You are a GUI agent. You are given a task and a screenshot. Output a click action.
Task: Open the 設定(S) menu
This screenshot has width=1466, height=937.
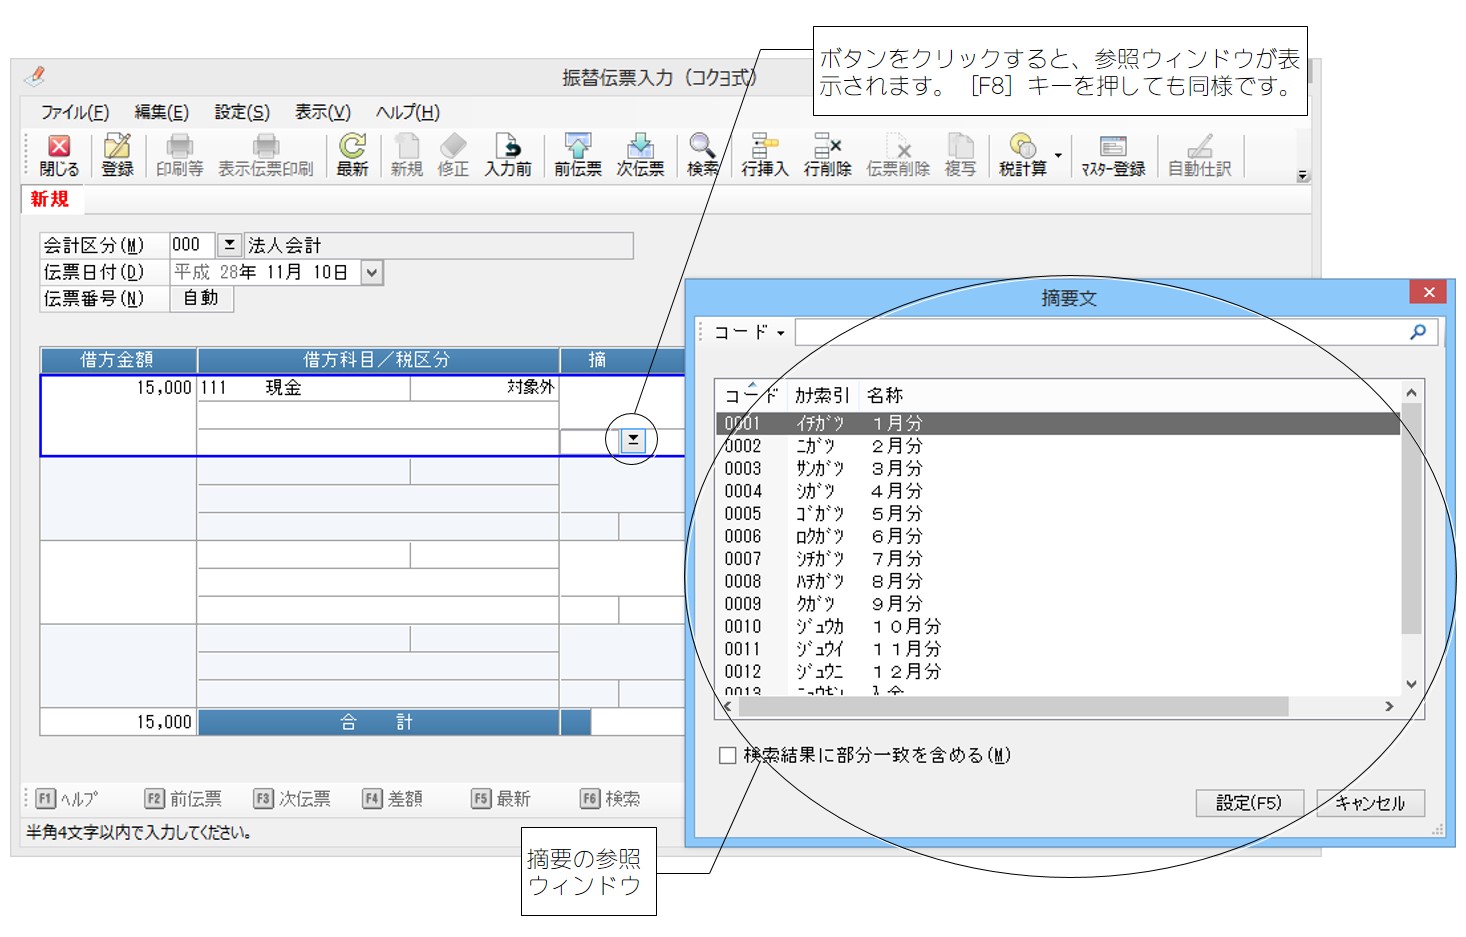pos(242,112)
